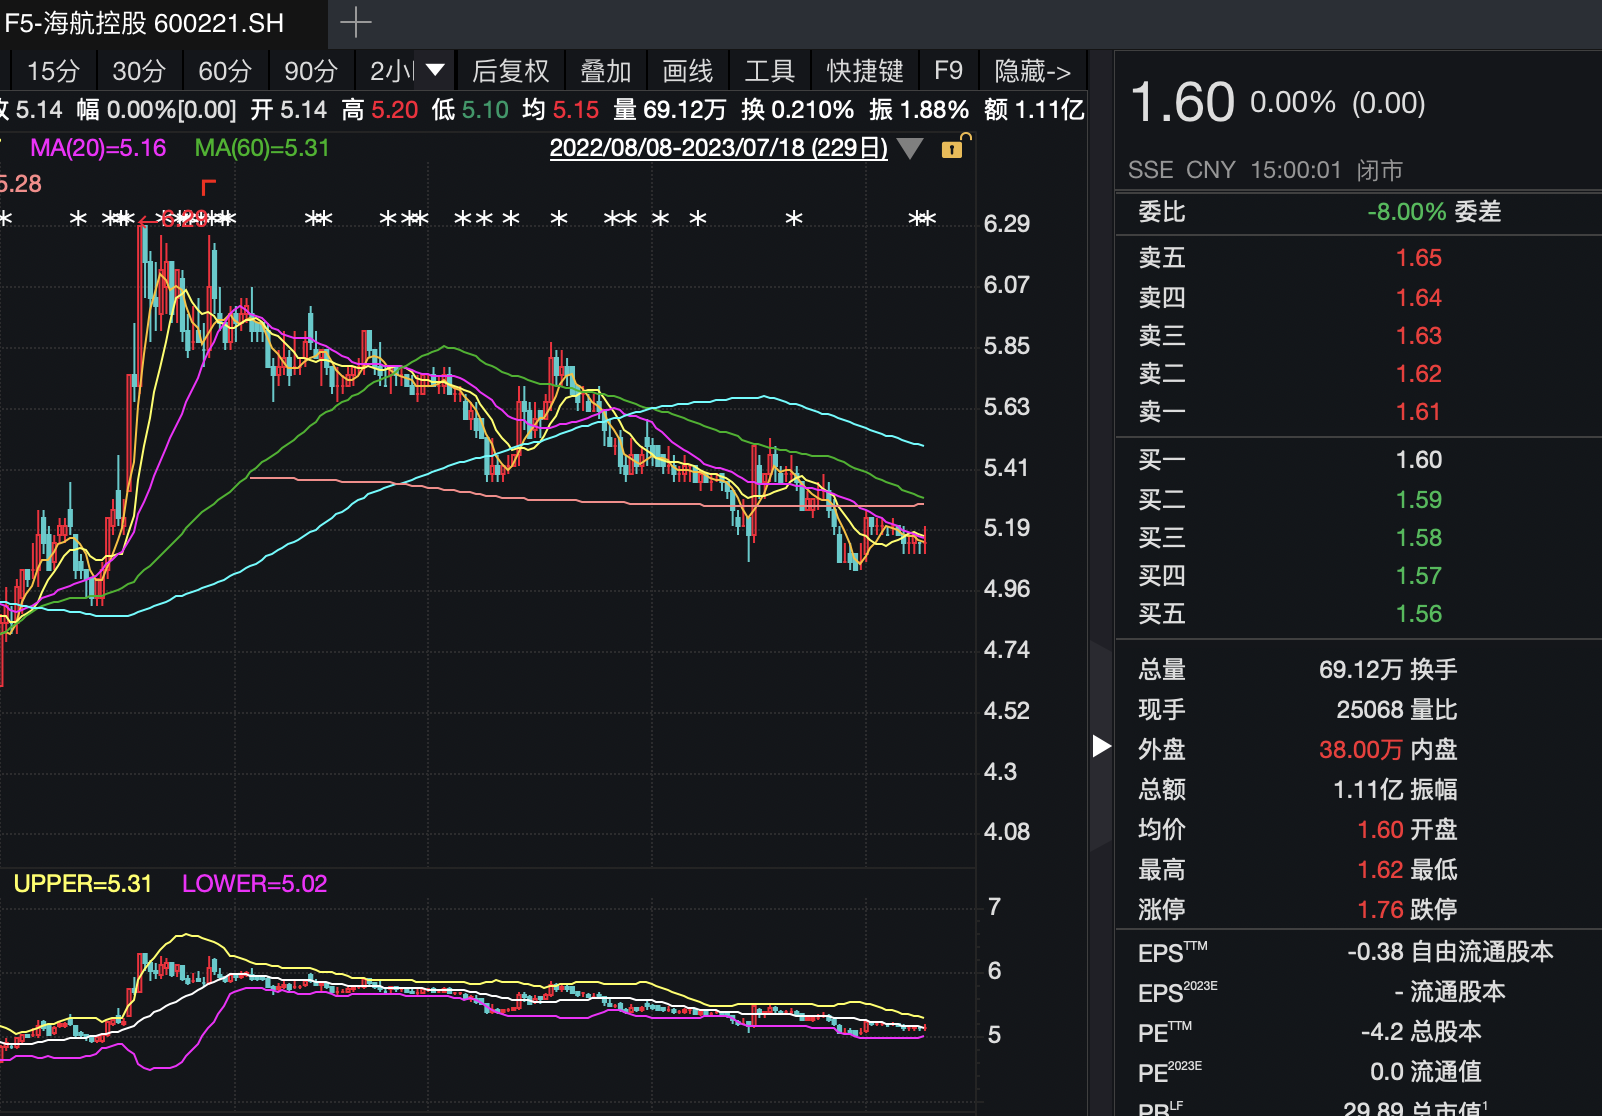Switch to the 60分 timeframe tab
The height and width of the screenshot is (1116, 1602).
224,71
